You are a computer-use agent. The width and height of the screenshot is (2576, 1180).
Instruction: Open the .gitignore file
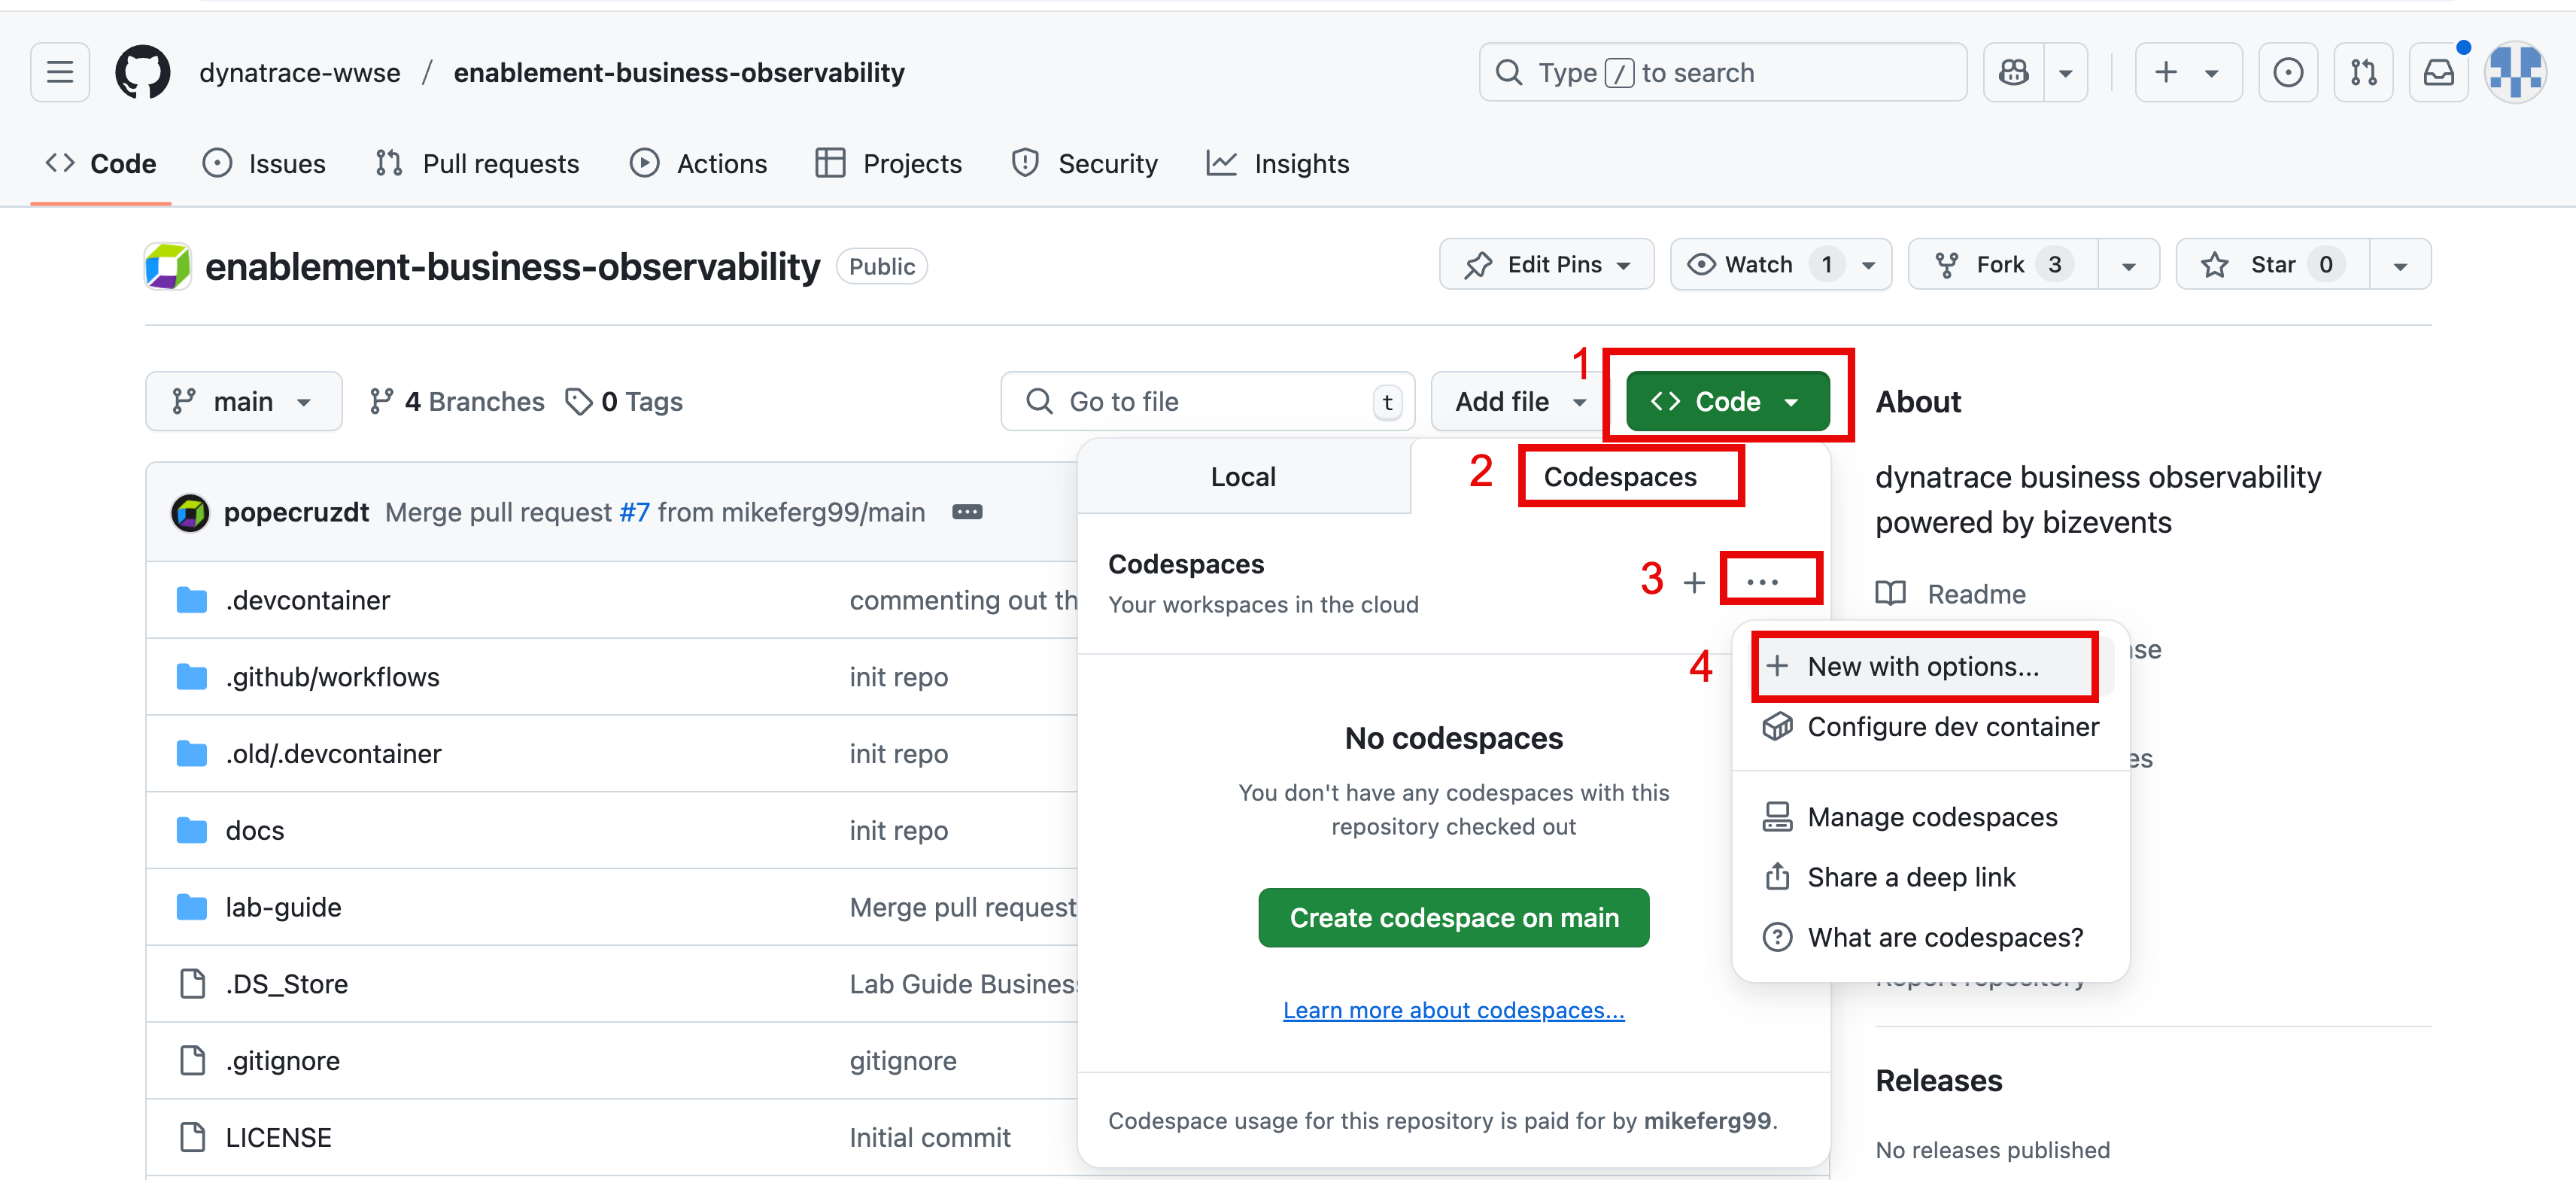pyautogui.click(x=283, y=1061)
